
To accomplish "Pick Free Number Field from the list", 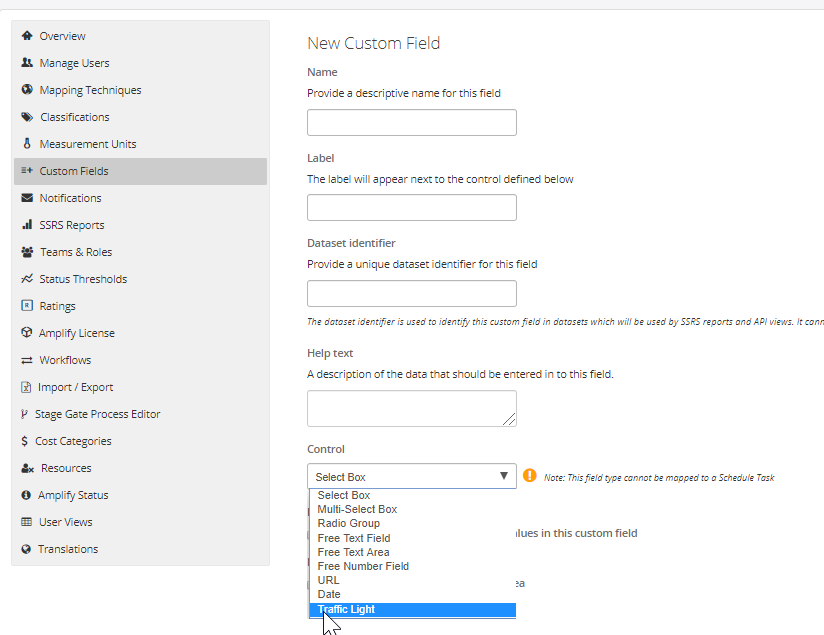I will [x=362, y=566].
